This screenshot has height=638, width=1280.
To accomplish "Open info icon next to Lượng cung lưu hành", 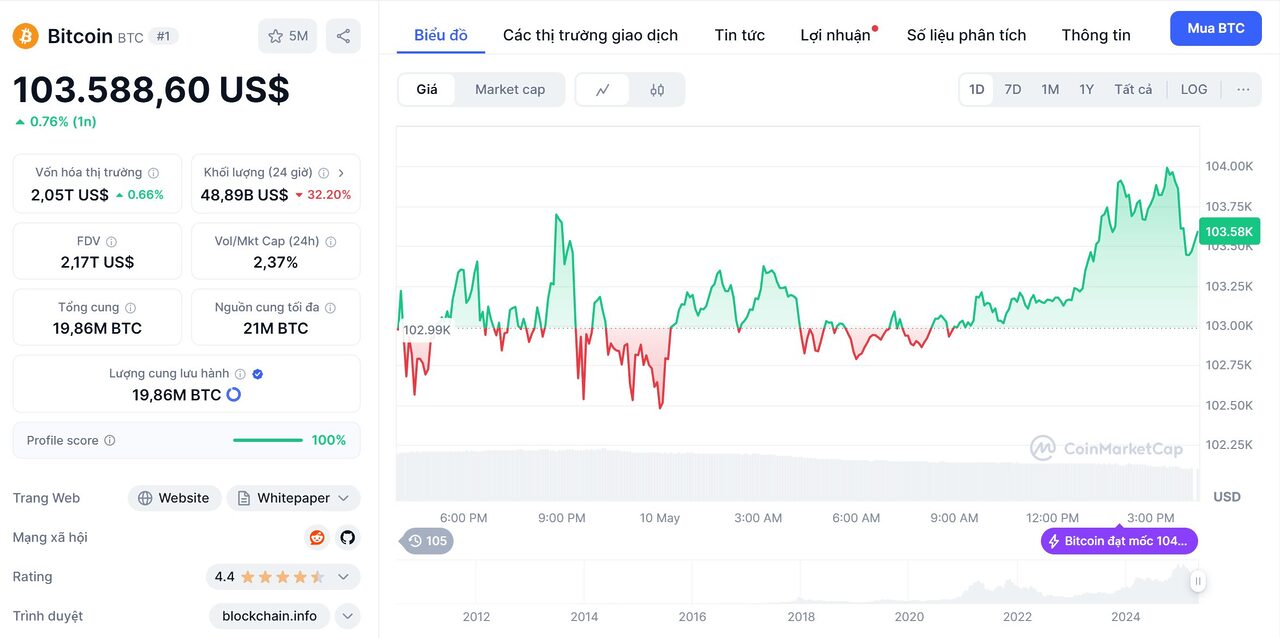I will [240, 374].
